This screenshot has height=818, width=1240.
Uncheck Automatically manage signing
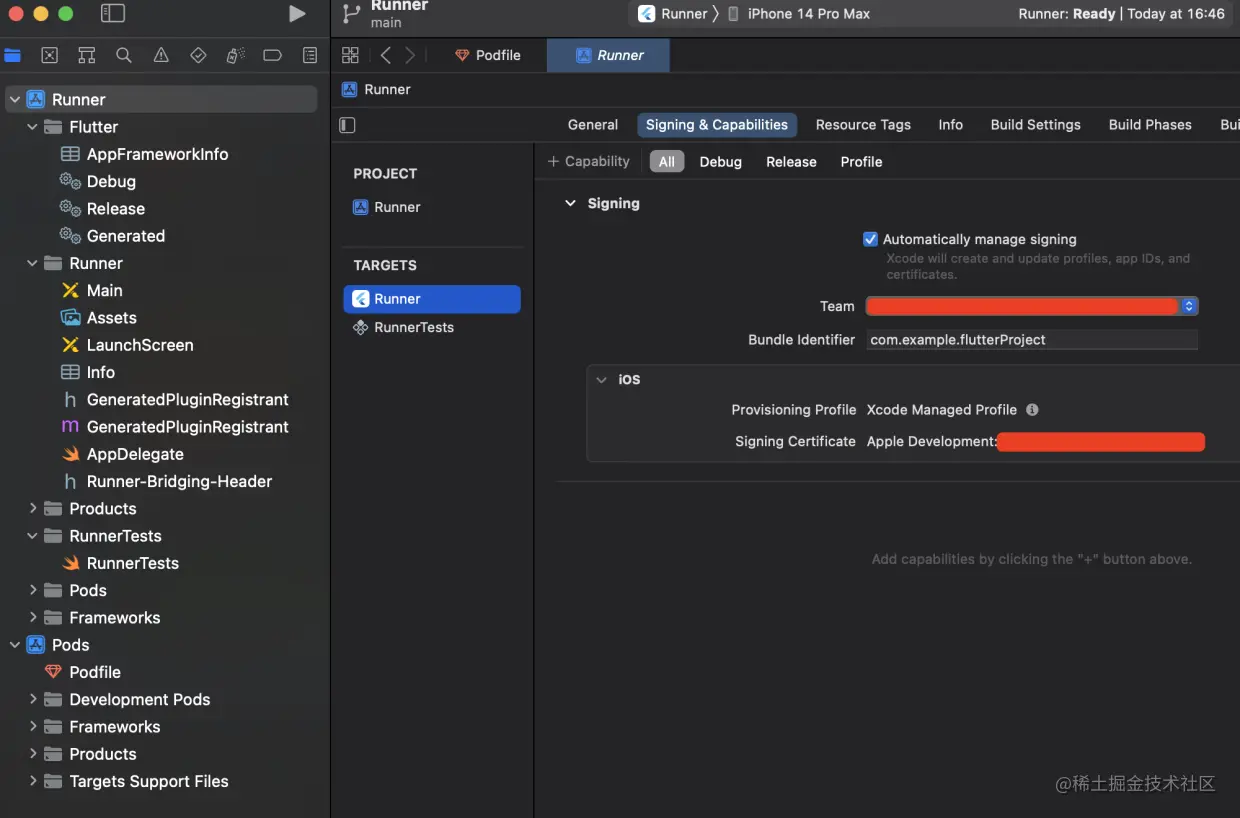tap(870, 239)
